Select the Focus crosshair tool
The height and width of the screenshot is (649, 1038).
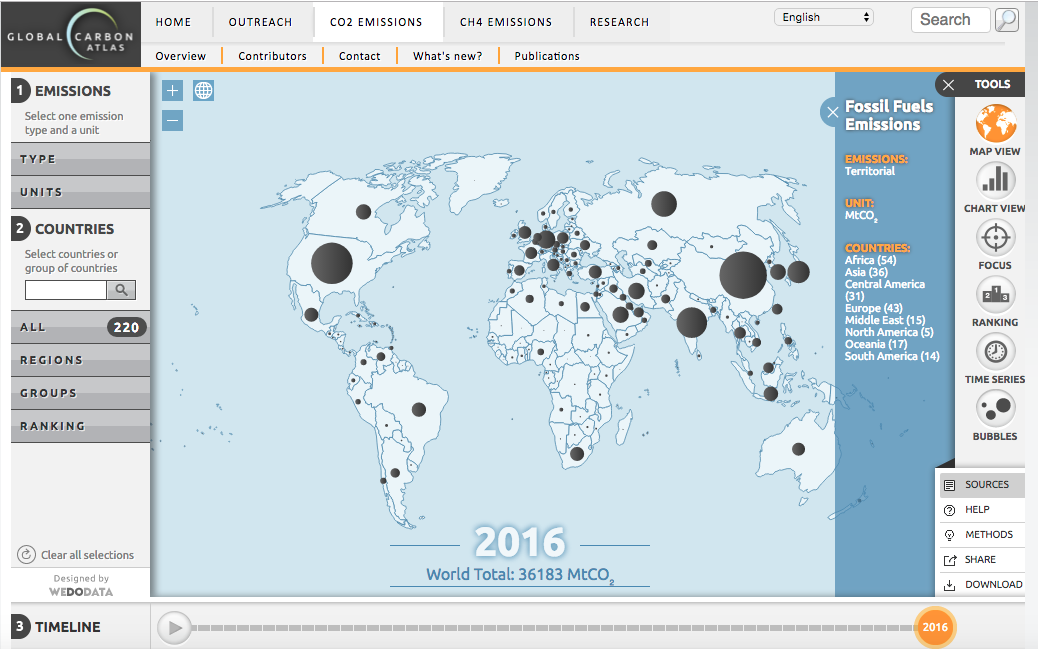pos(994,238)
